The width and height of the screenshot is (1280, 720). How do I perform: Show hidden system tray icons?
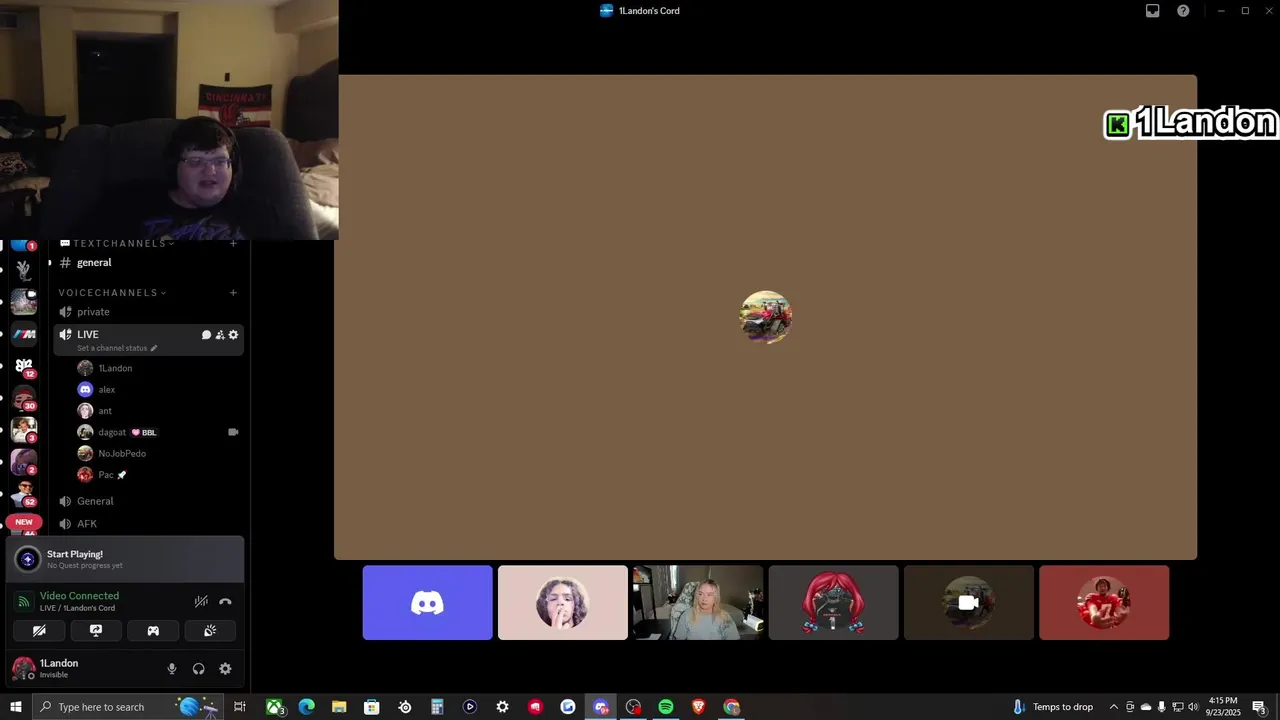pos(1113,707)
